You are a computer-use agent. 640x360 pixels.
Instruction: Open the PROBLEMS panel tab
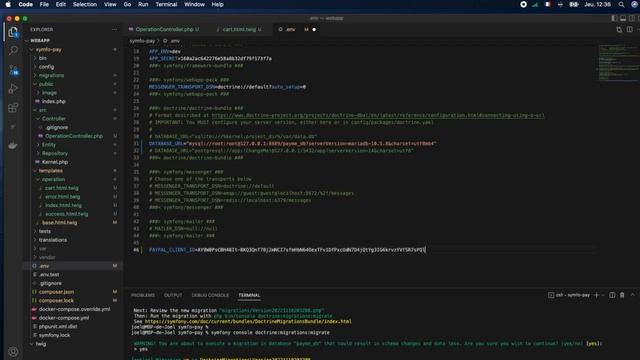[143, 295]
